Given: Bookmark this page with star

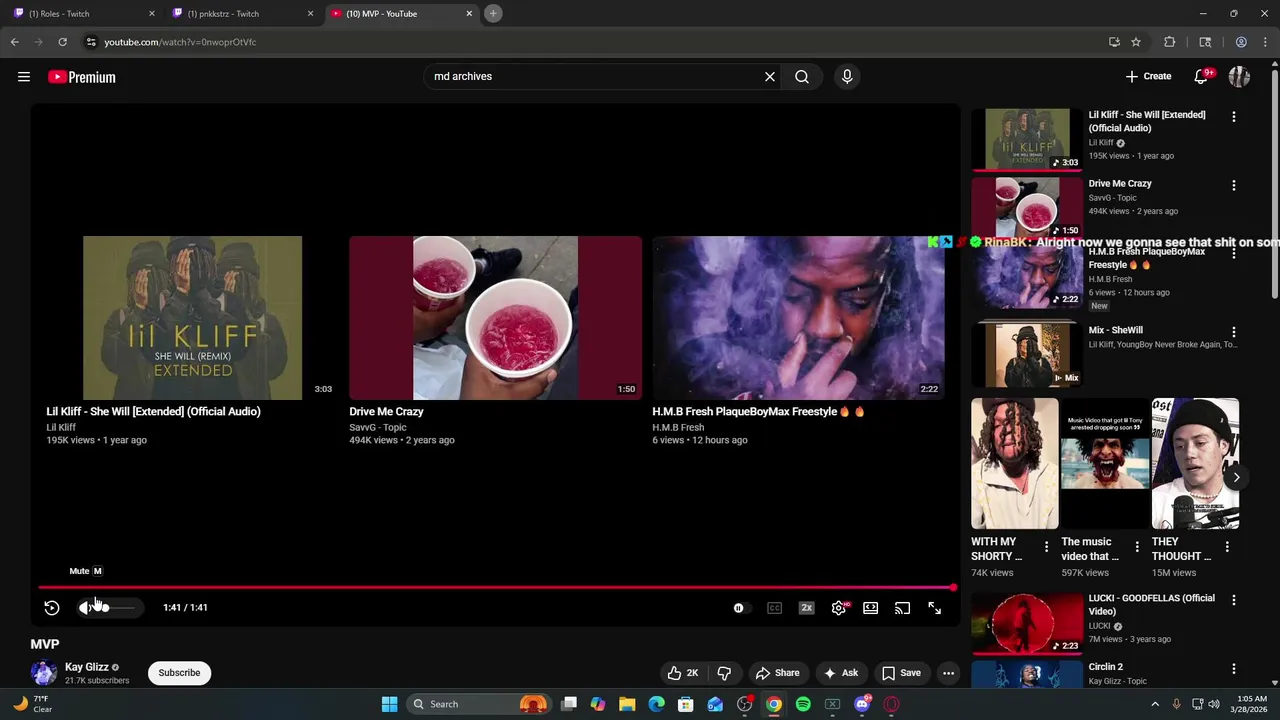Looking at the screenshot, I should (1136, 42).
